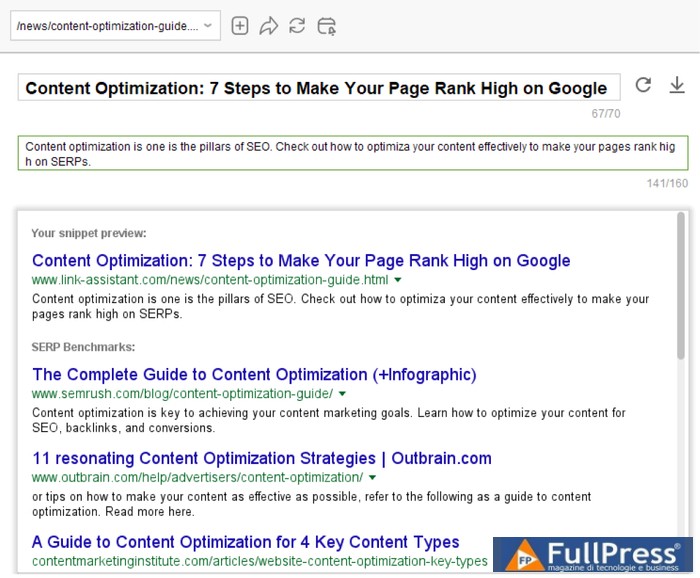The width and height of the screenshot is (700, 578).
Task: Click the share arrow icon in toolbar
Action: pos(268,26)
